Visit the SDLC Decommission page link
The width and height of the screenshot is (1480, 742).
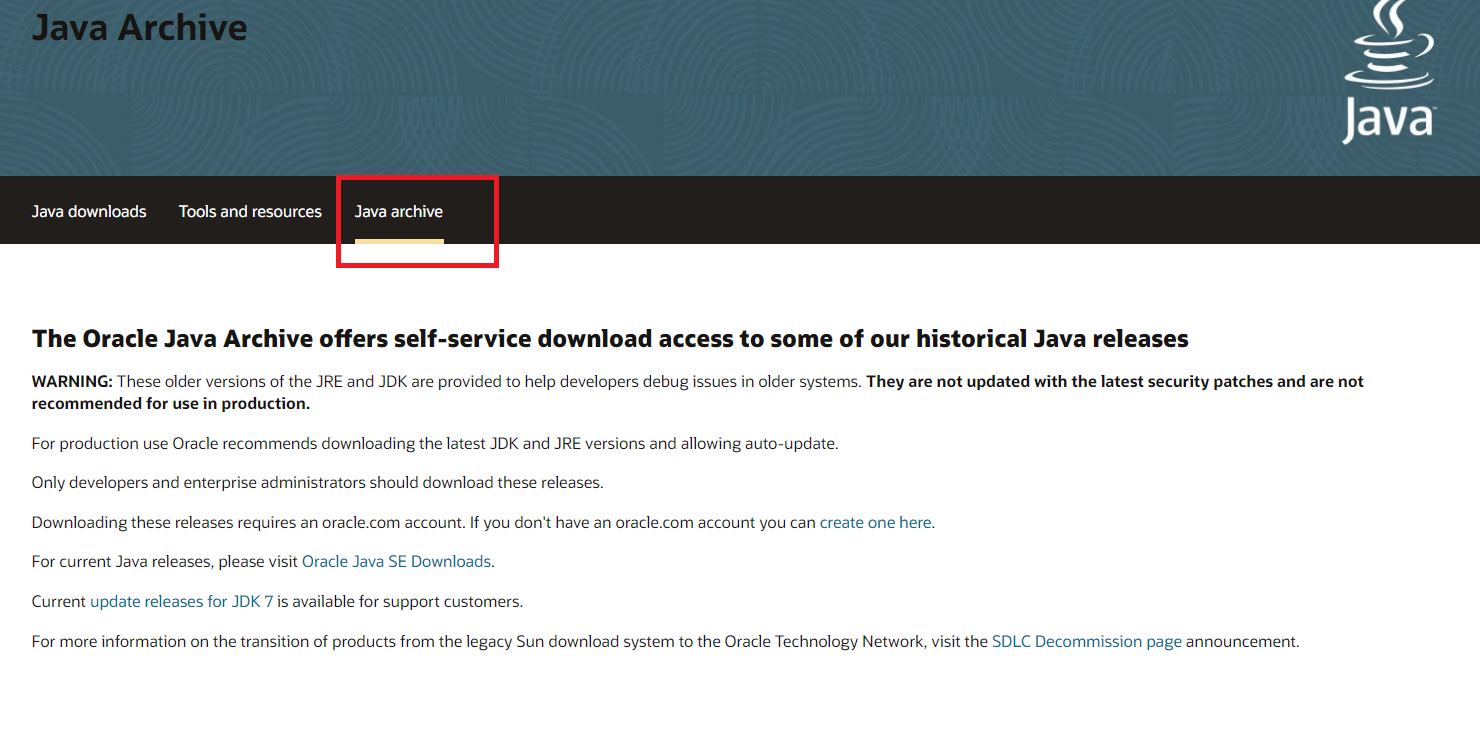pos(1087,642)
